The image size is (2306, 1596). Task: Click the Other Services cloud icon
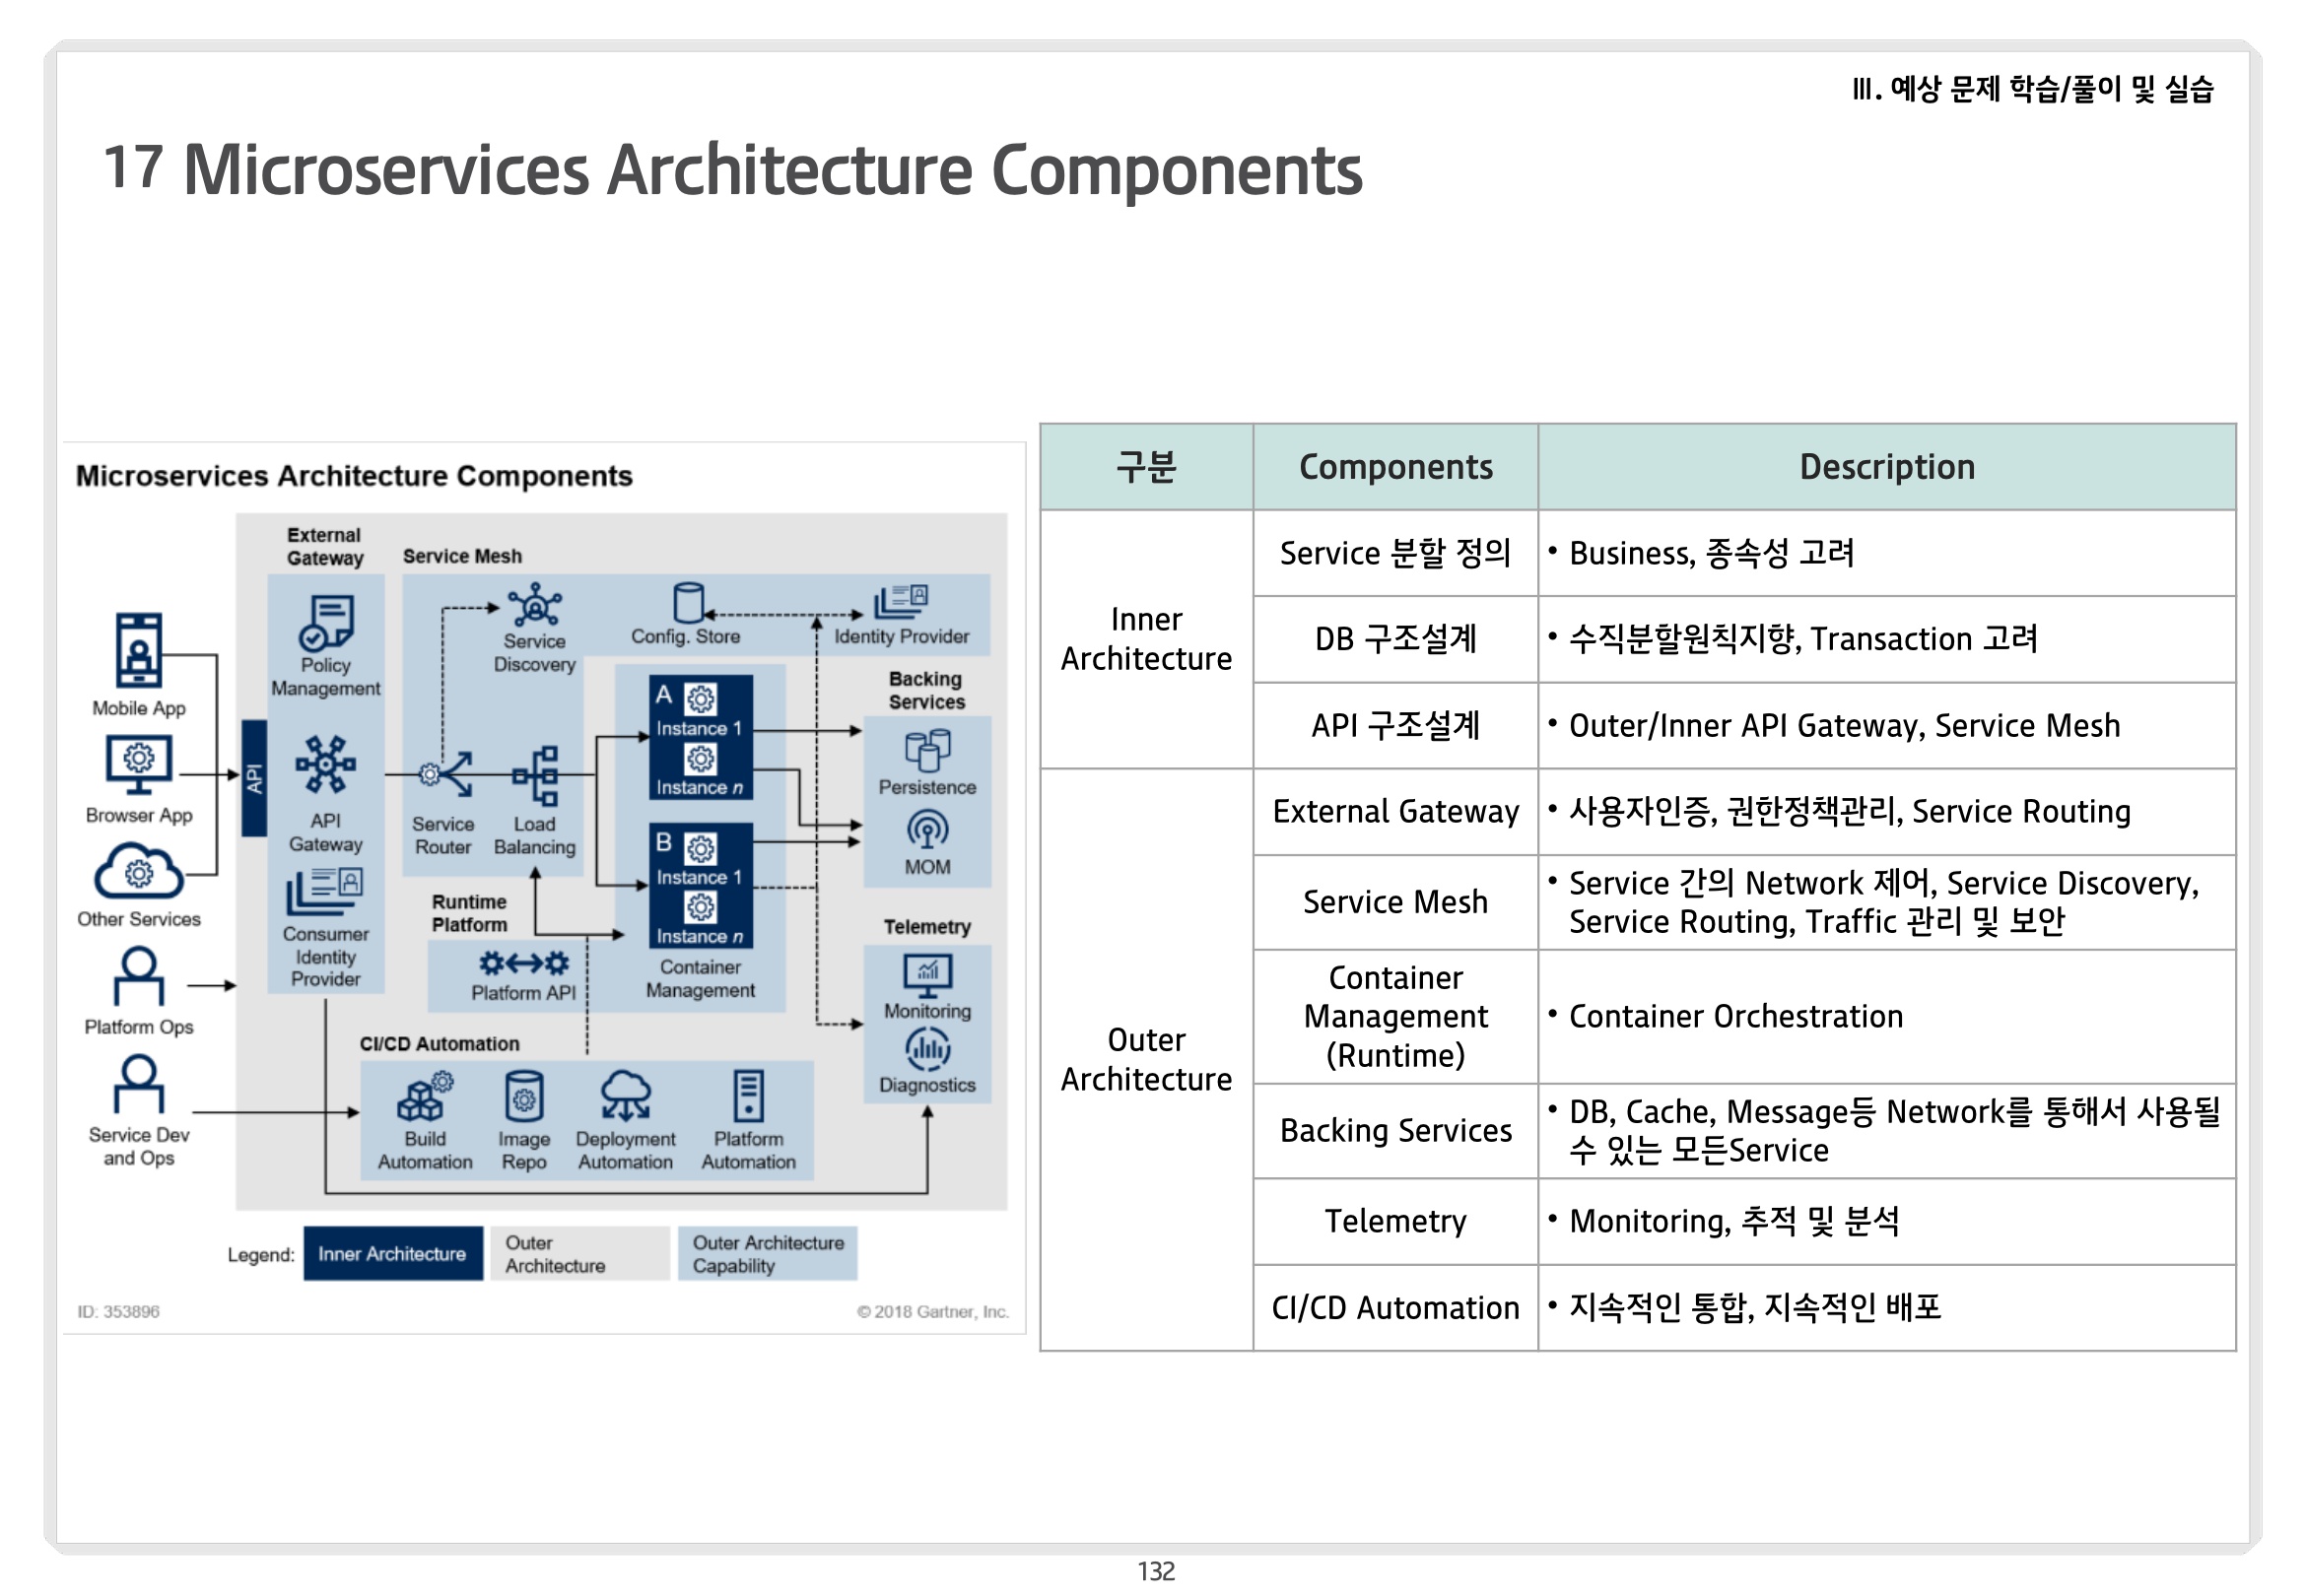[138, 872]
